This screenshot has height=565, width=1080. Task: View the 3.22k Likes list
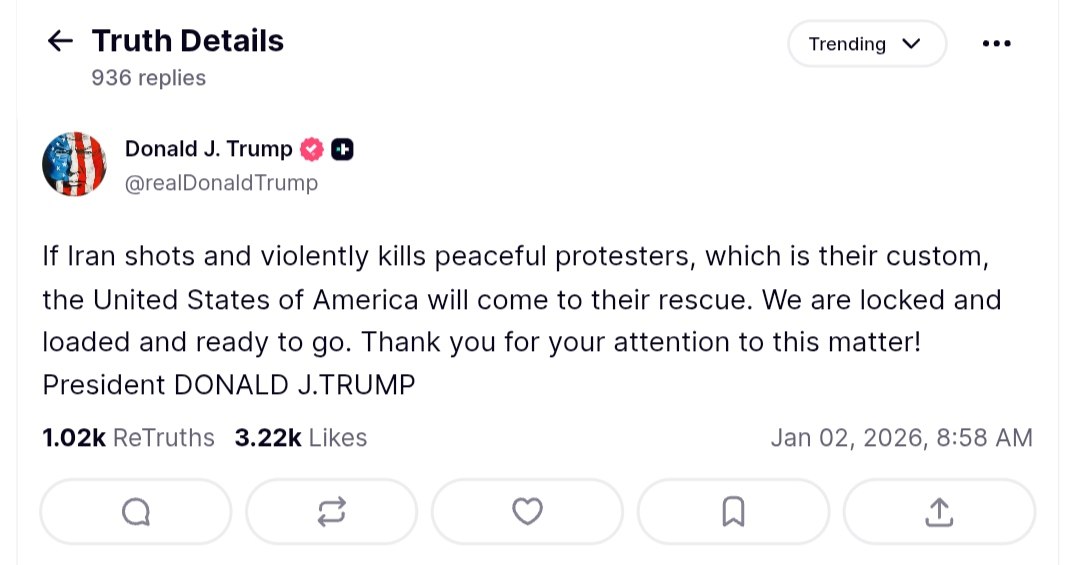(300, 438)
